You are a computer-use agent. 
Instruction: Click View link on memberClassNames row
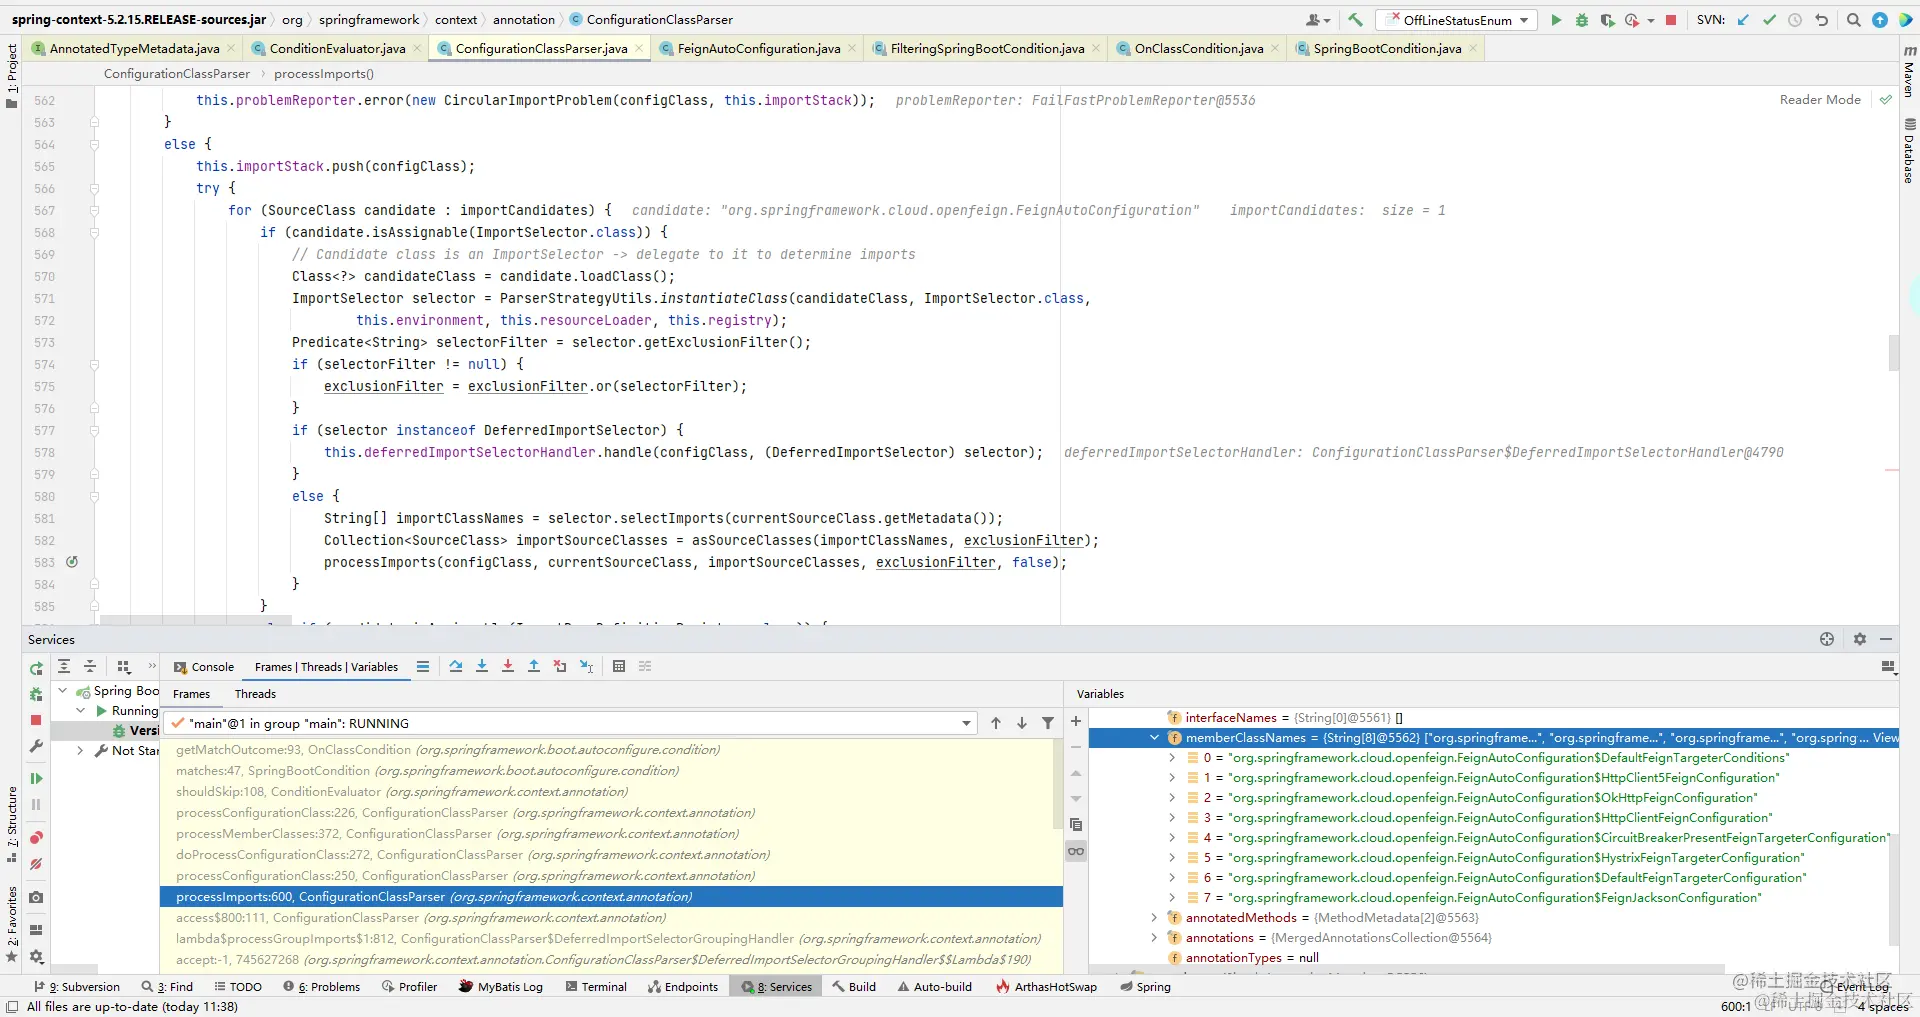click(1885, 738)
